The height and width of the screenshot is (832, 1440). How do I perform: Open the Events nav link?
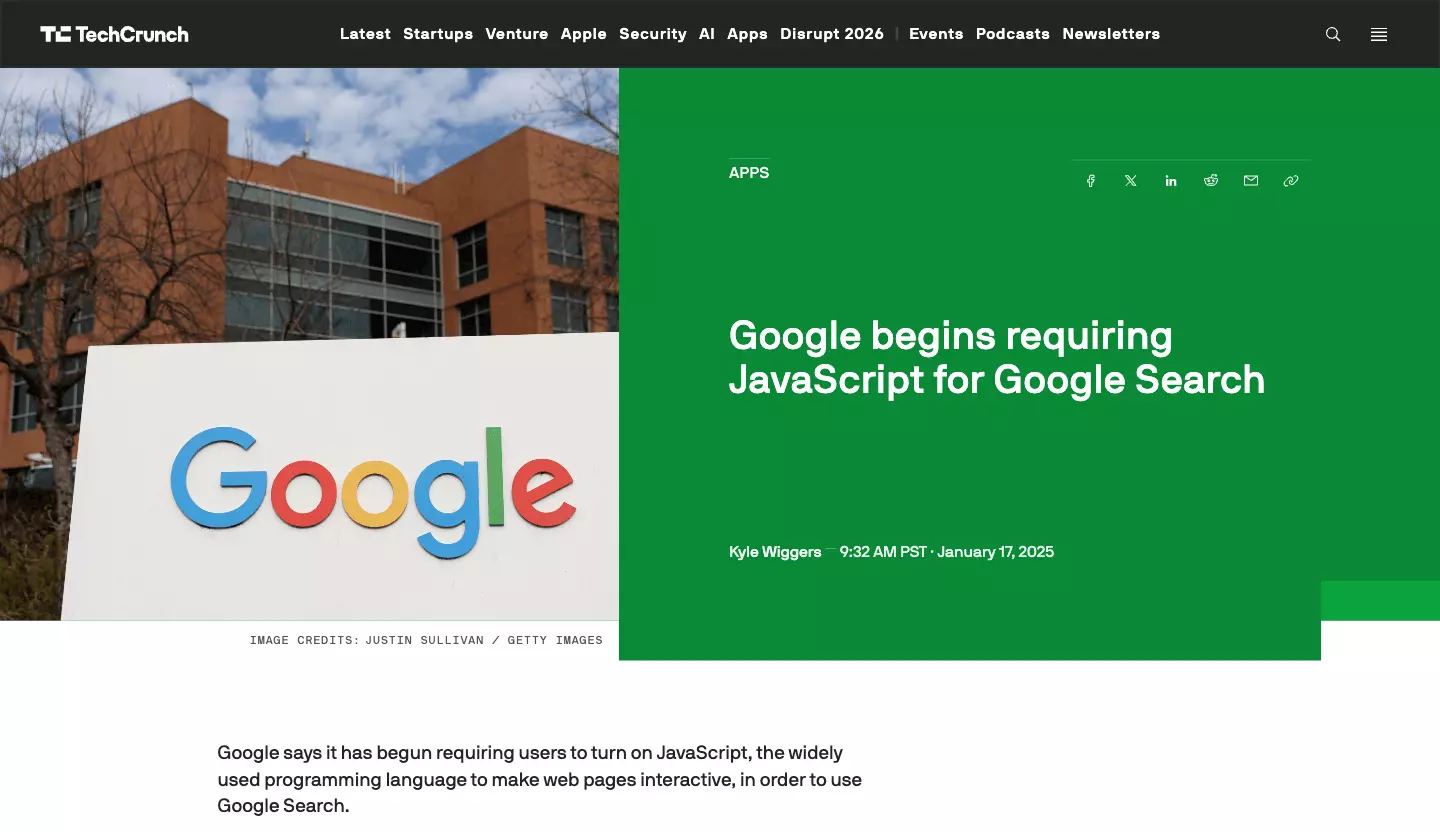[936, 34]
